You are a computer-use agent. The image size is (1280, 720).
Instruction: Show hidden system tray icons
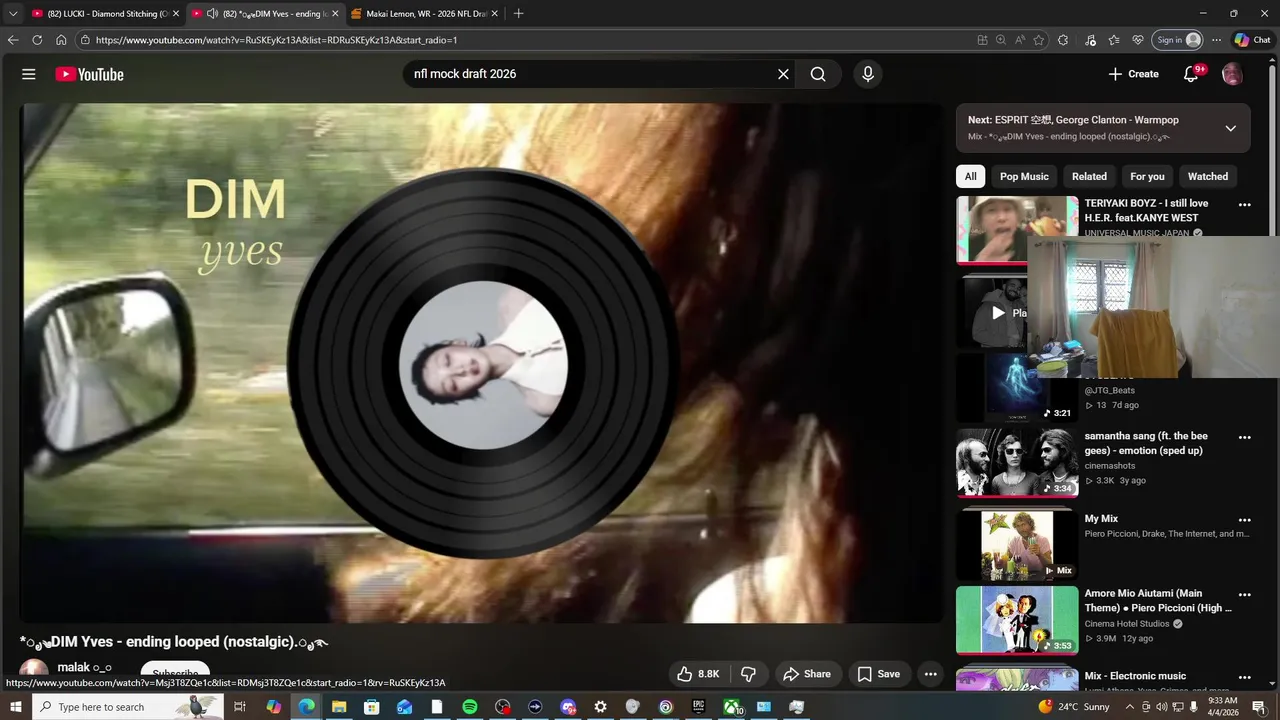(1130, 707)
